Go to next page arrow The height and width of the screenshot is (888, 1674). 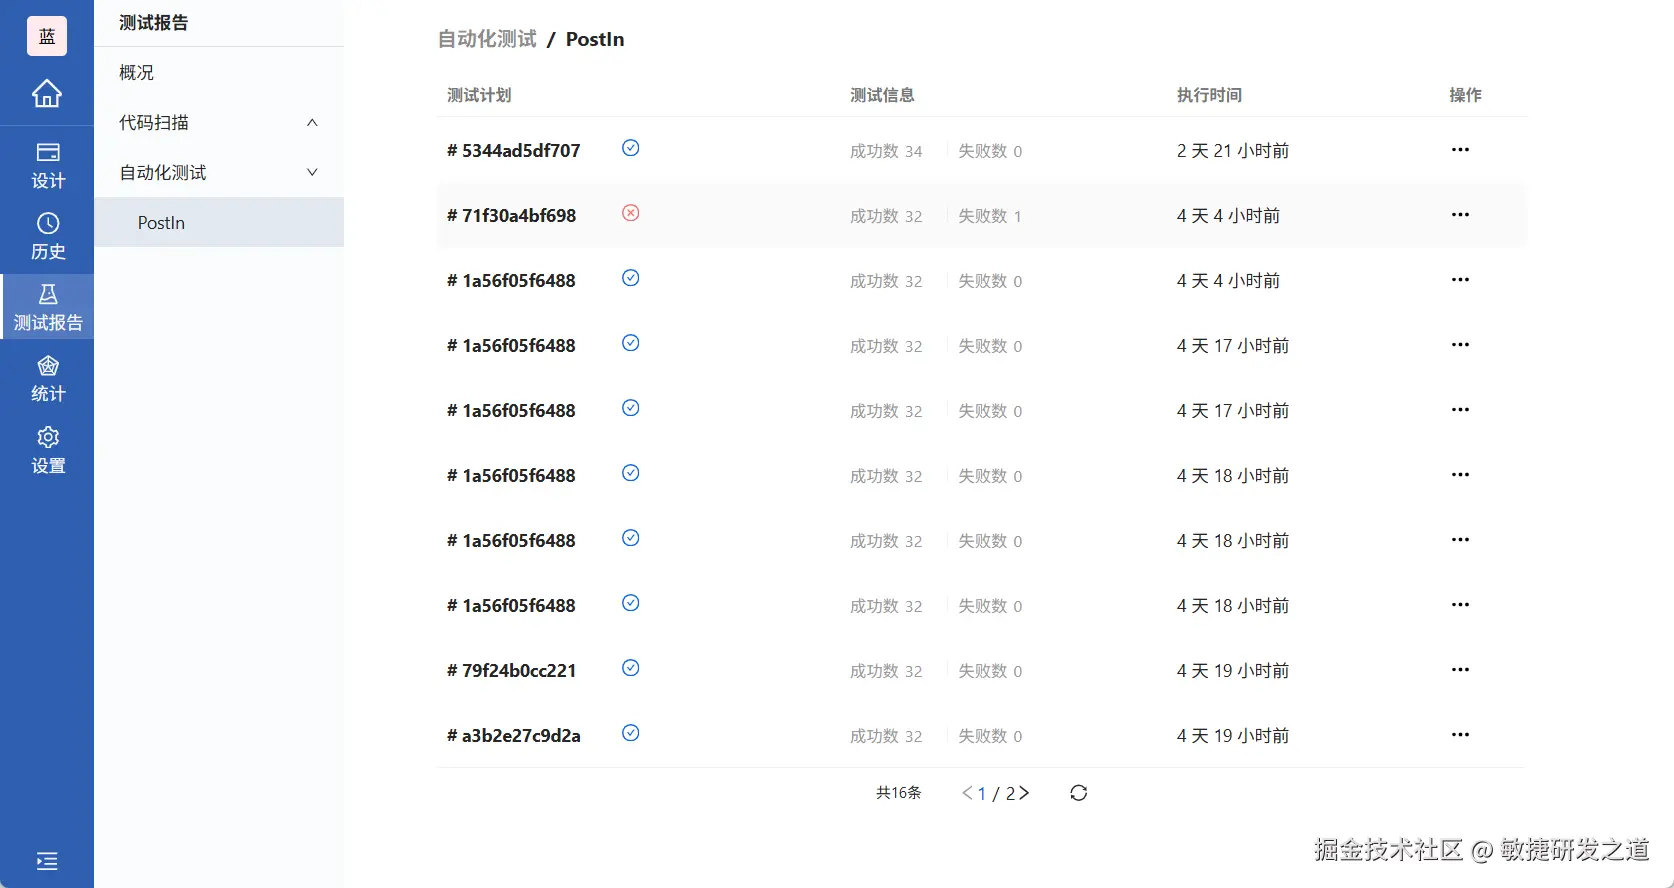[1024, 793]
